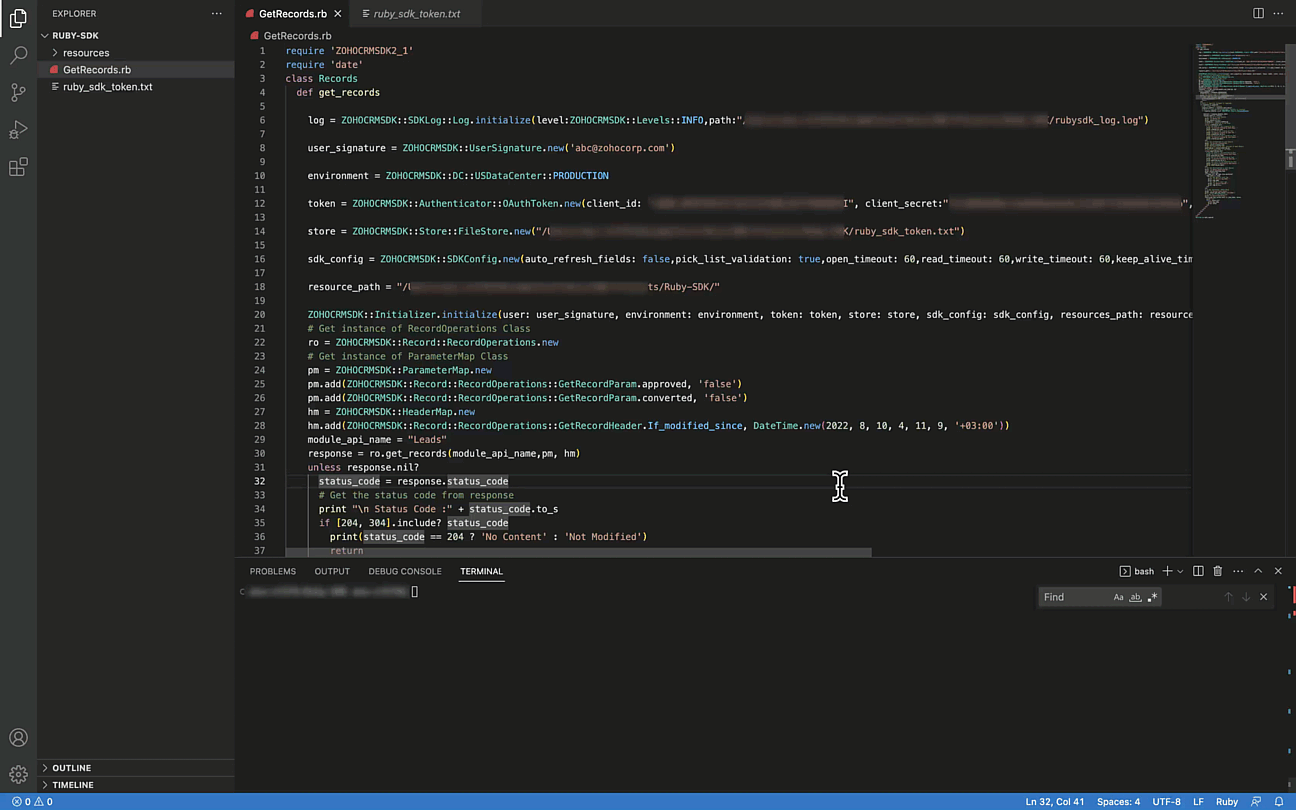Image resolution: width=1296 pixels, height=810 pixels.
Task: Click 'def get_records' on line 4
Action: tap(338, 92)
